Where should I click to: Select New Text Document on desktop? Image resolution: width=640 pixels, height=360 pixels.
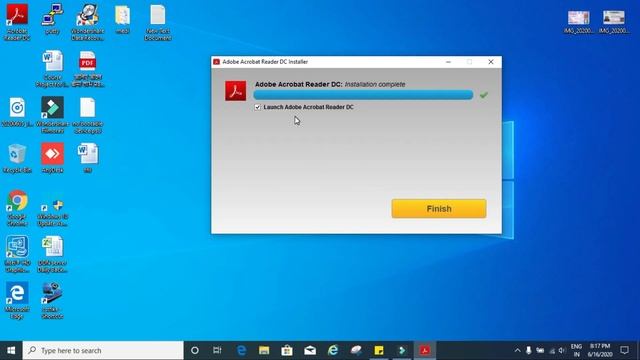[158, 22]
